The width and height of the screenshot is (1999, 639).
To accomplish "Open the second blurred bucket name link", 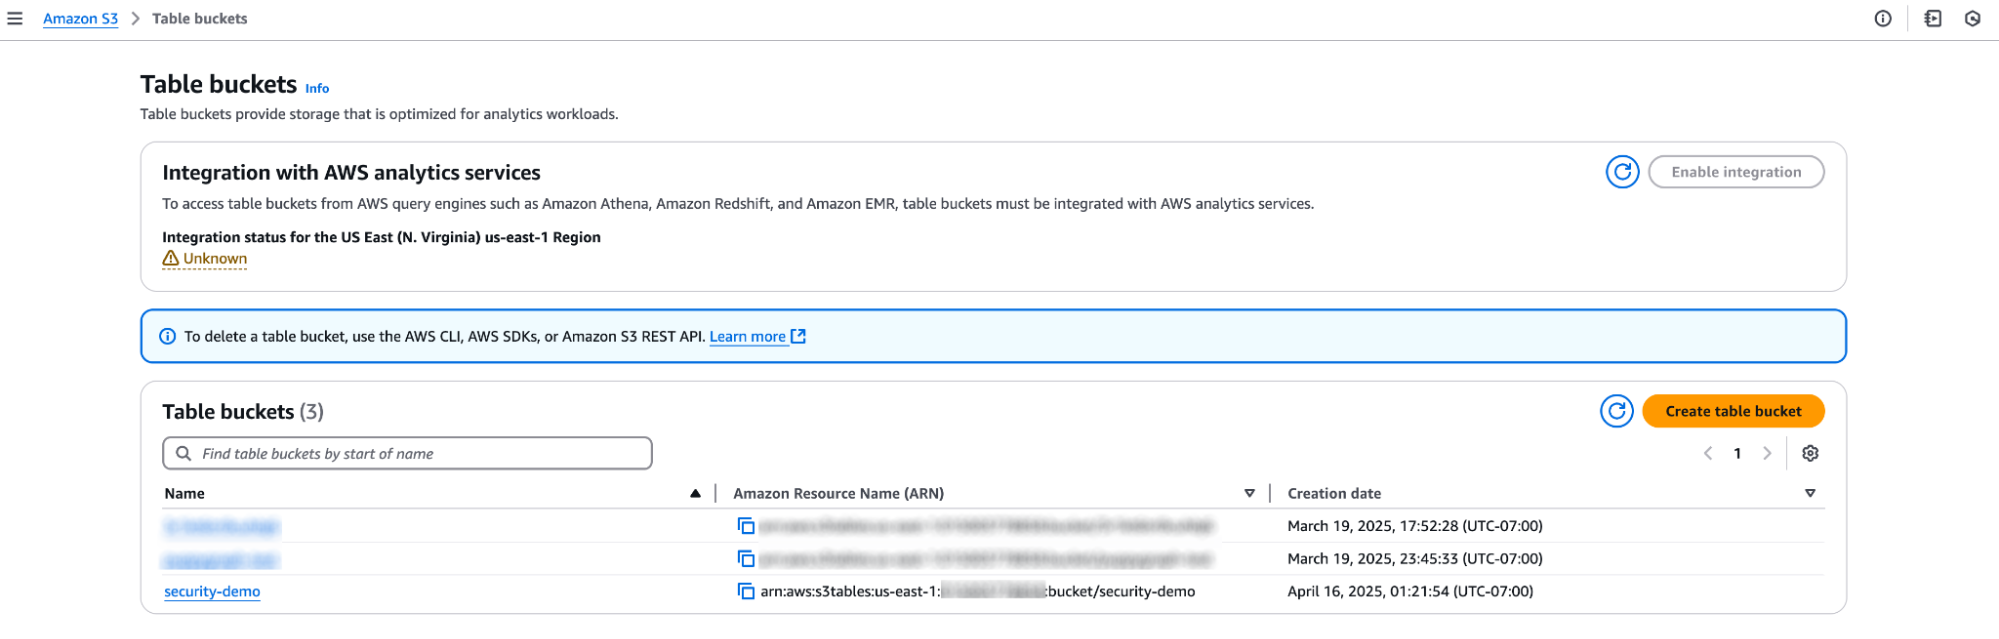I will 221,559.
